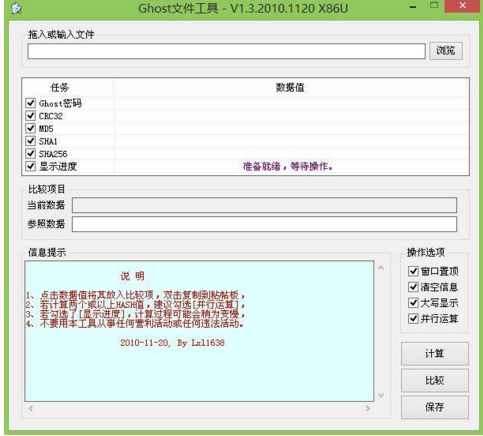Toggle the MD5 checkbox

[x=31, y=128]
